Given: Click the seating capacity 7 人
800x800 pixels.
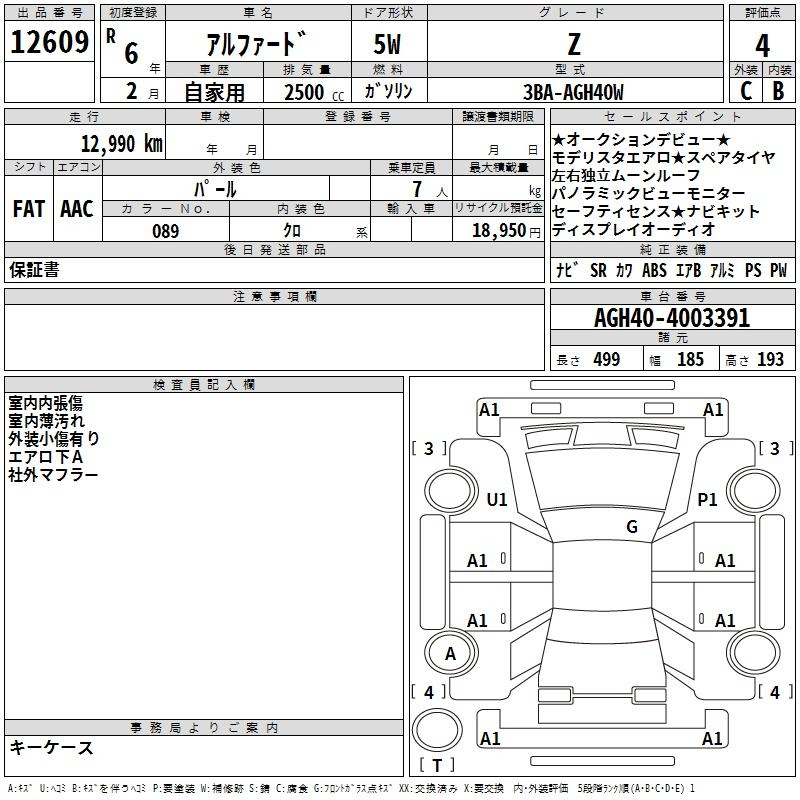Looking at the screenshot, I should click(430, 189).
